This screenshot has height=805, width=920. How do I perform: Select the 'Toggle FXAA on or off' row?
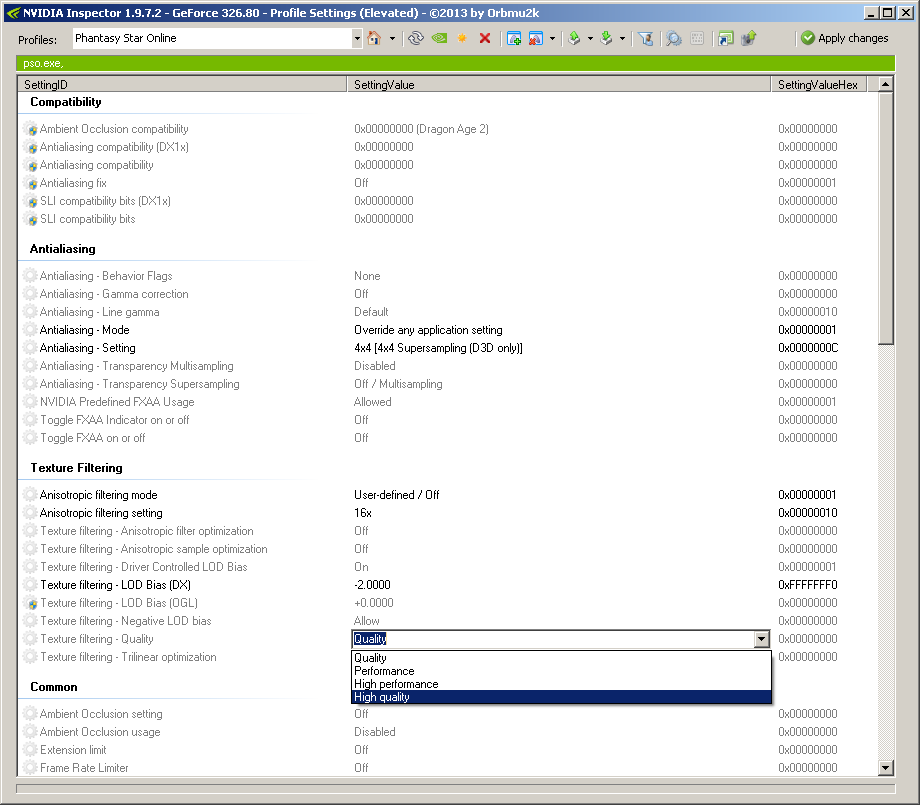(x=448, y=438)
